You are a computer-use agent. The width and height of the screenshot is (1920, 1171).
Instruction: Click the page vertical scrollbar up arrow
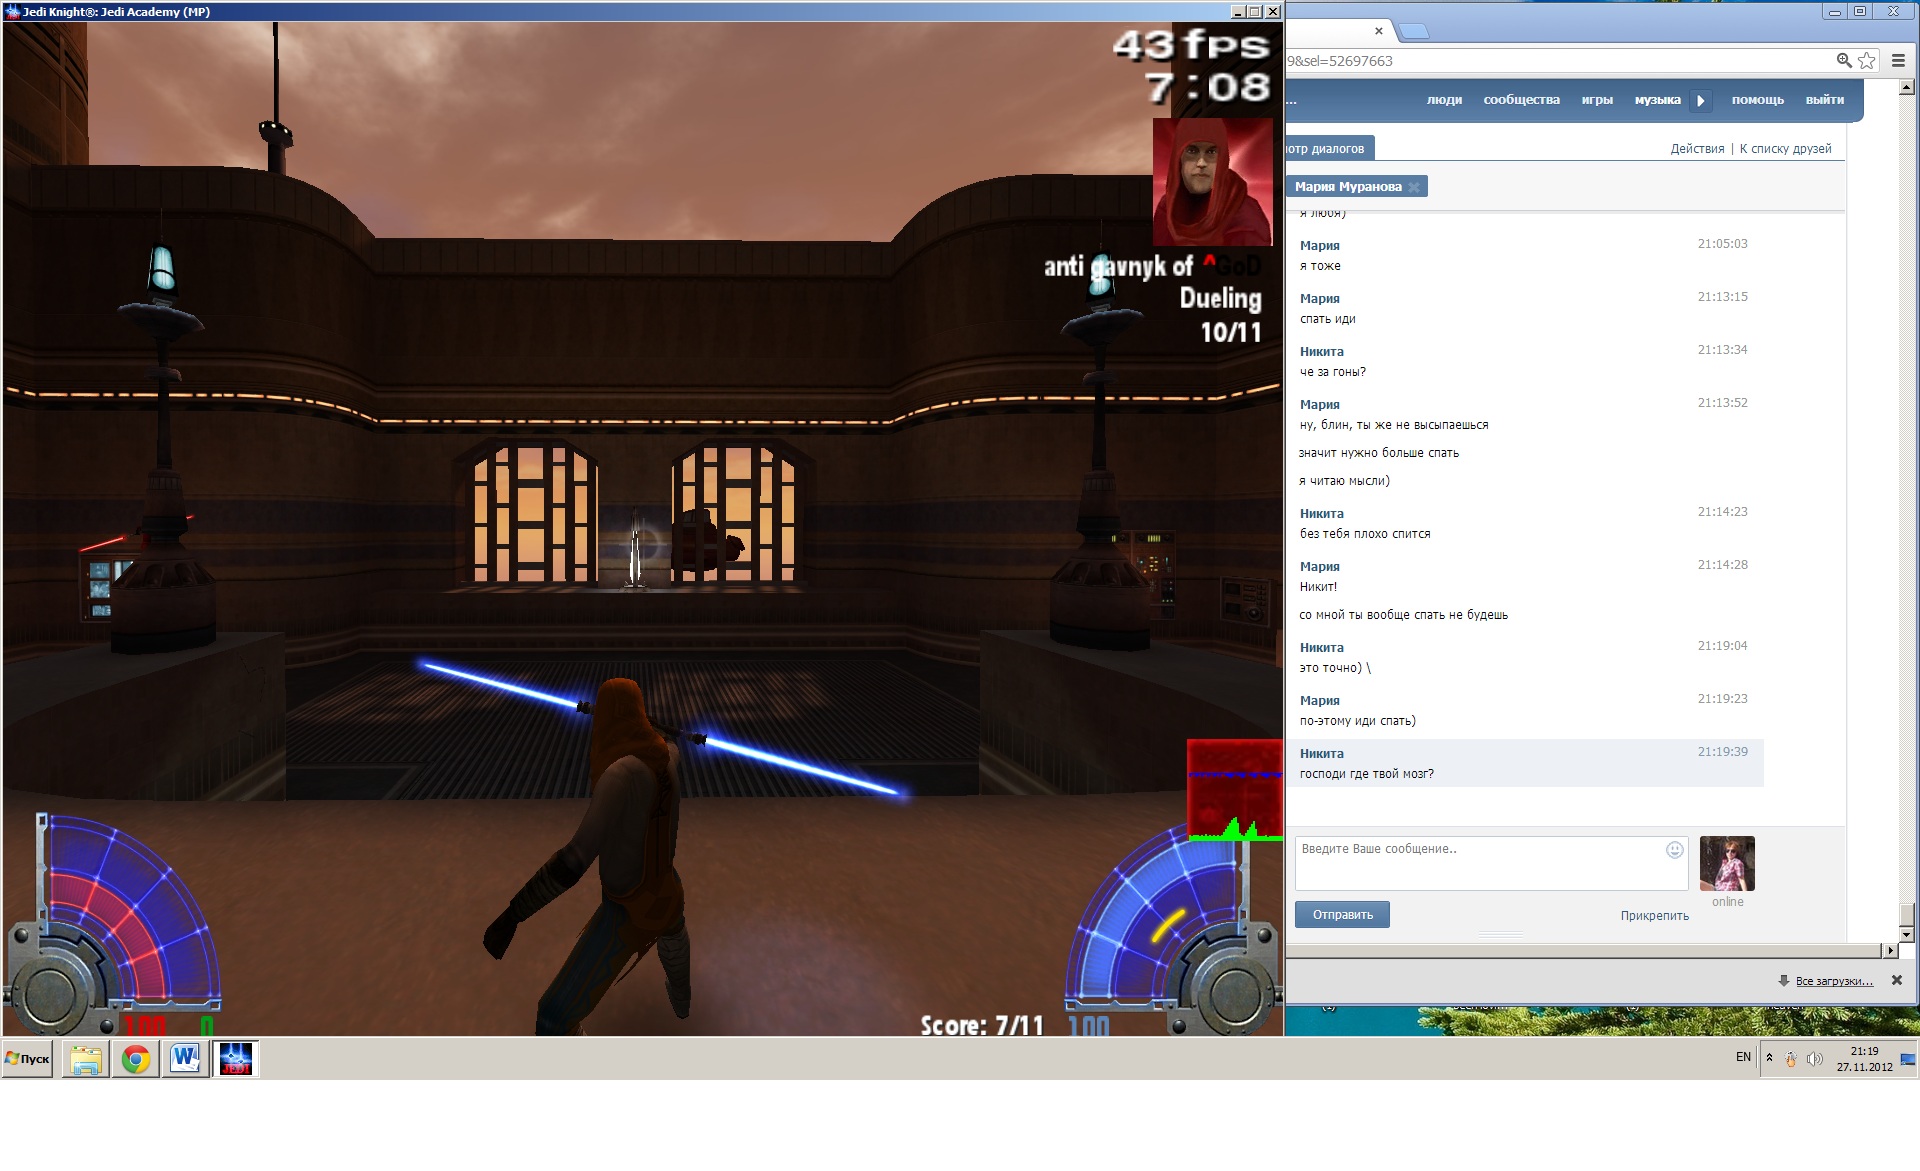pos(1906,88)
